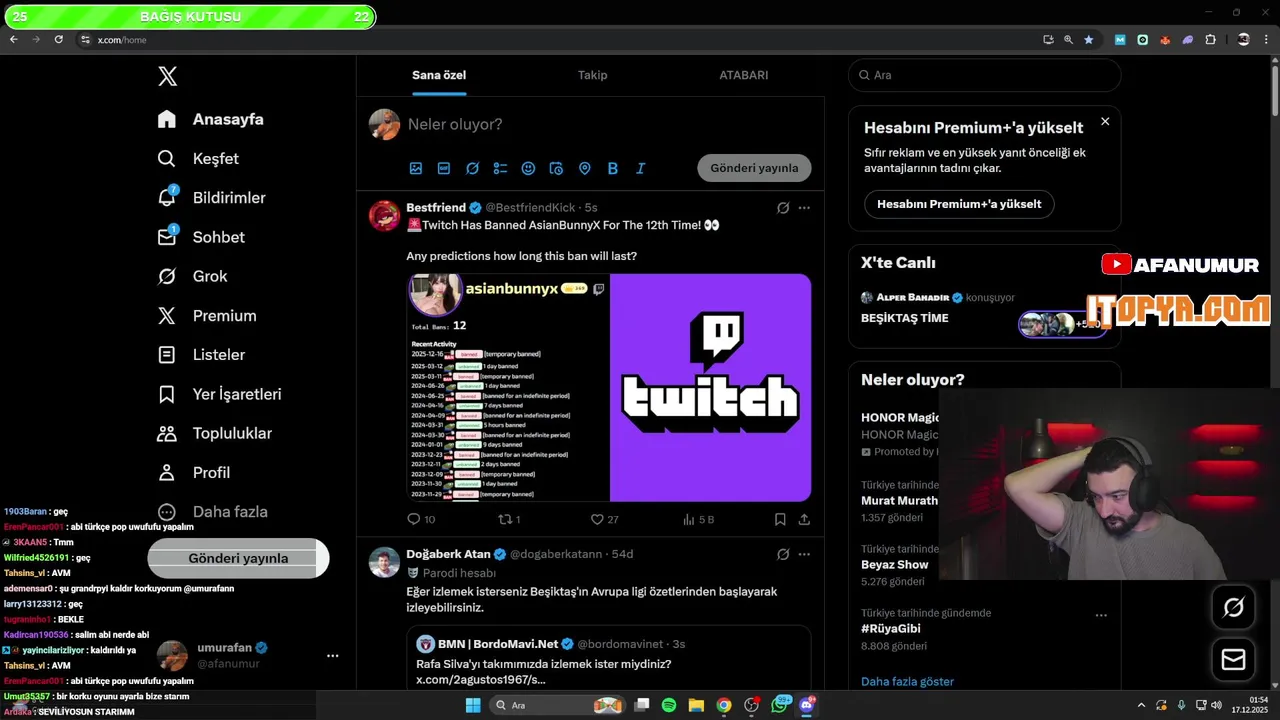
Task: Open Keşfet explore page
Action: pos(198,158)
